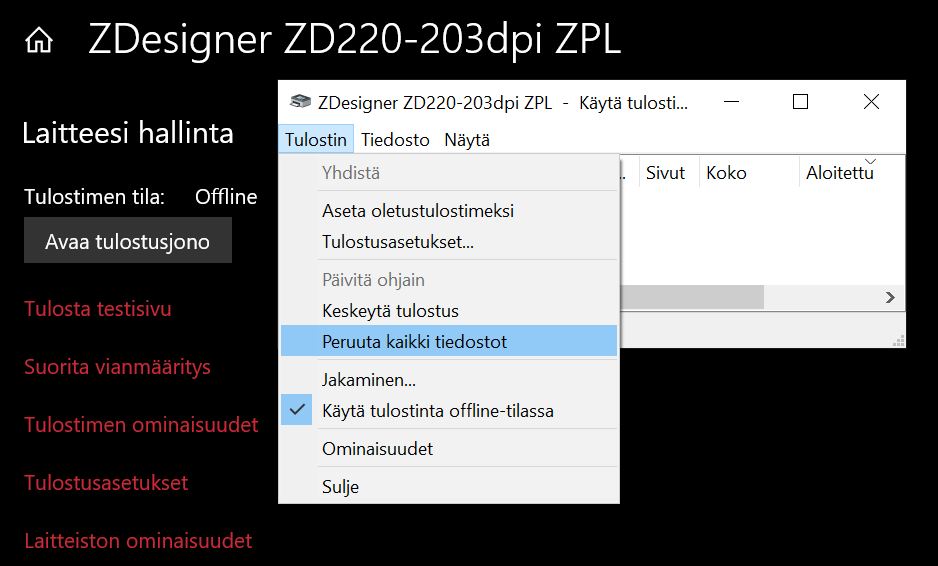Viewport: 938px width, 566px height.
Task: Click the Tulosta testisivu link
Action: (x=98, y=309)
